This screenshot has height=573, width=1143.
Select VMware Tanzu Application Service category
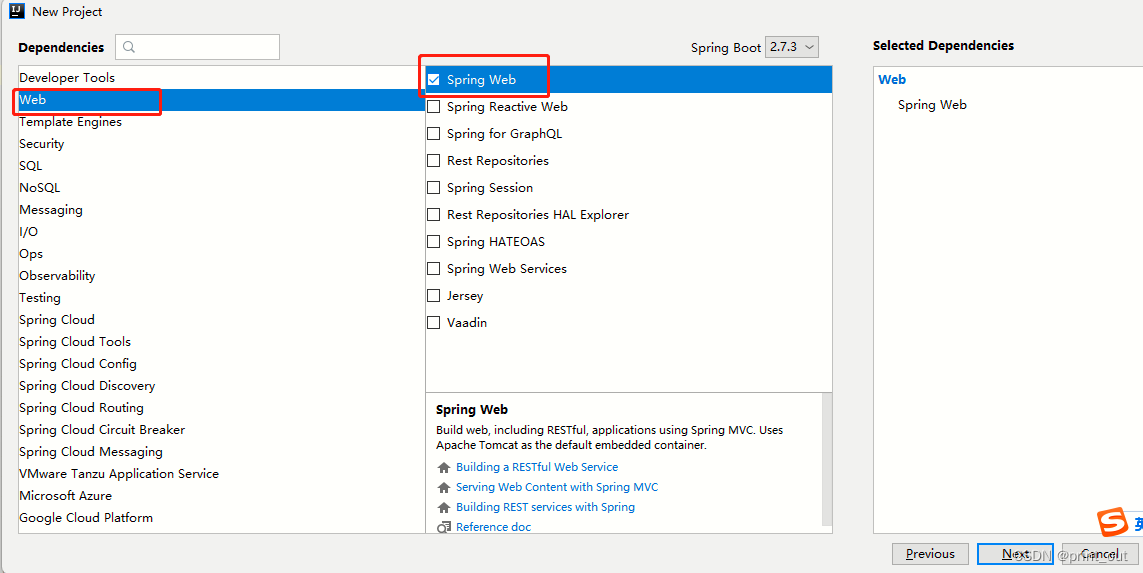222,473
